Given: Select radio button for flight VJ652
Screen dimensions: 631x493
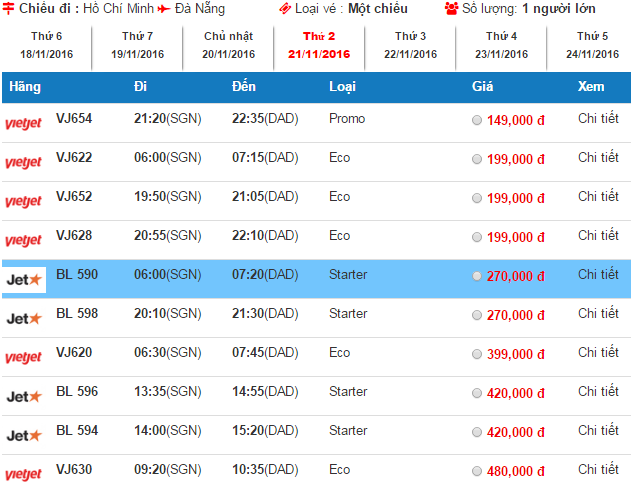Looking at the screenshot, I should (x=477, y=198).
